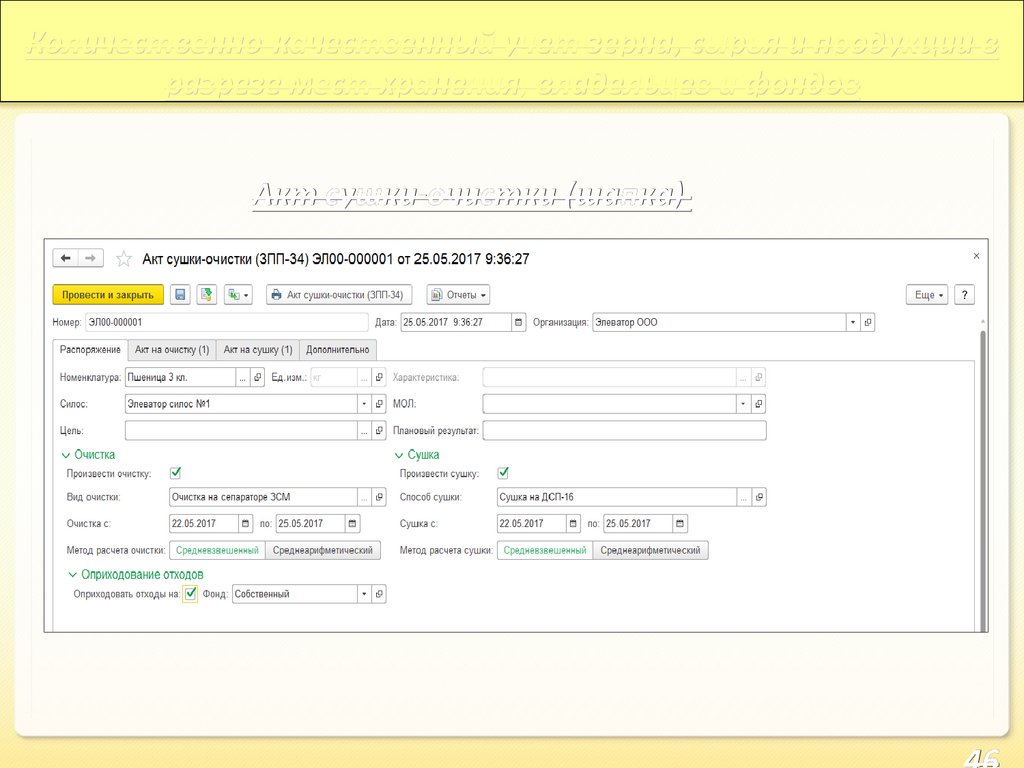This screenshot has height=768, width=1024.
Task: Open help with question mark button
Action: (964, 295)
